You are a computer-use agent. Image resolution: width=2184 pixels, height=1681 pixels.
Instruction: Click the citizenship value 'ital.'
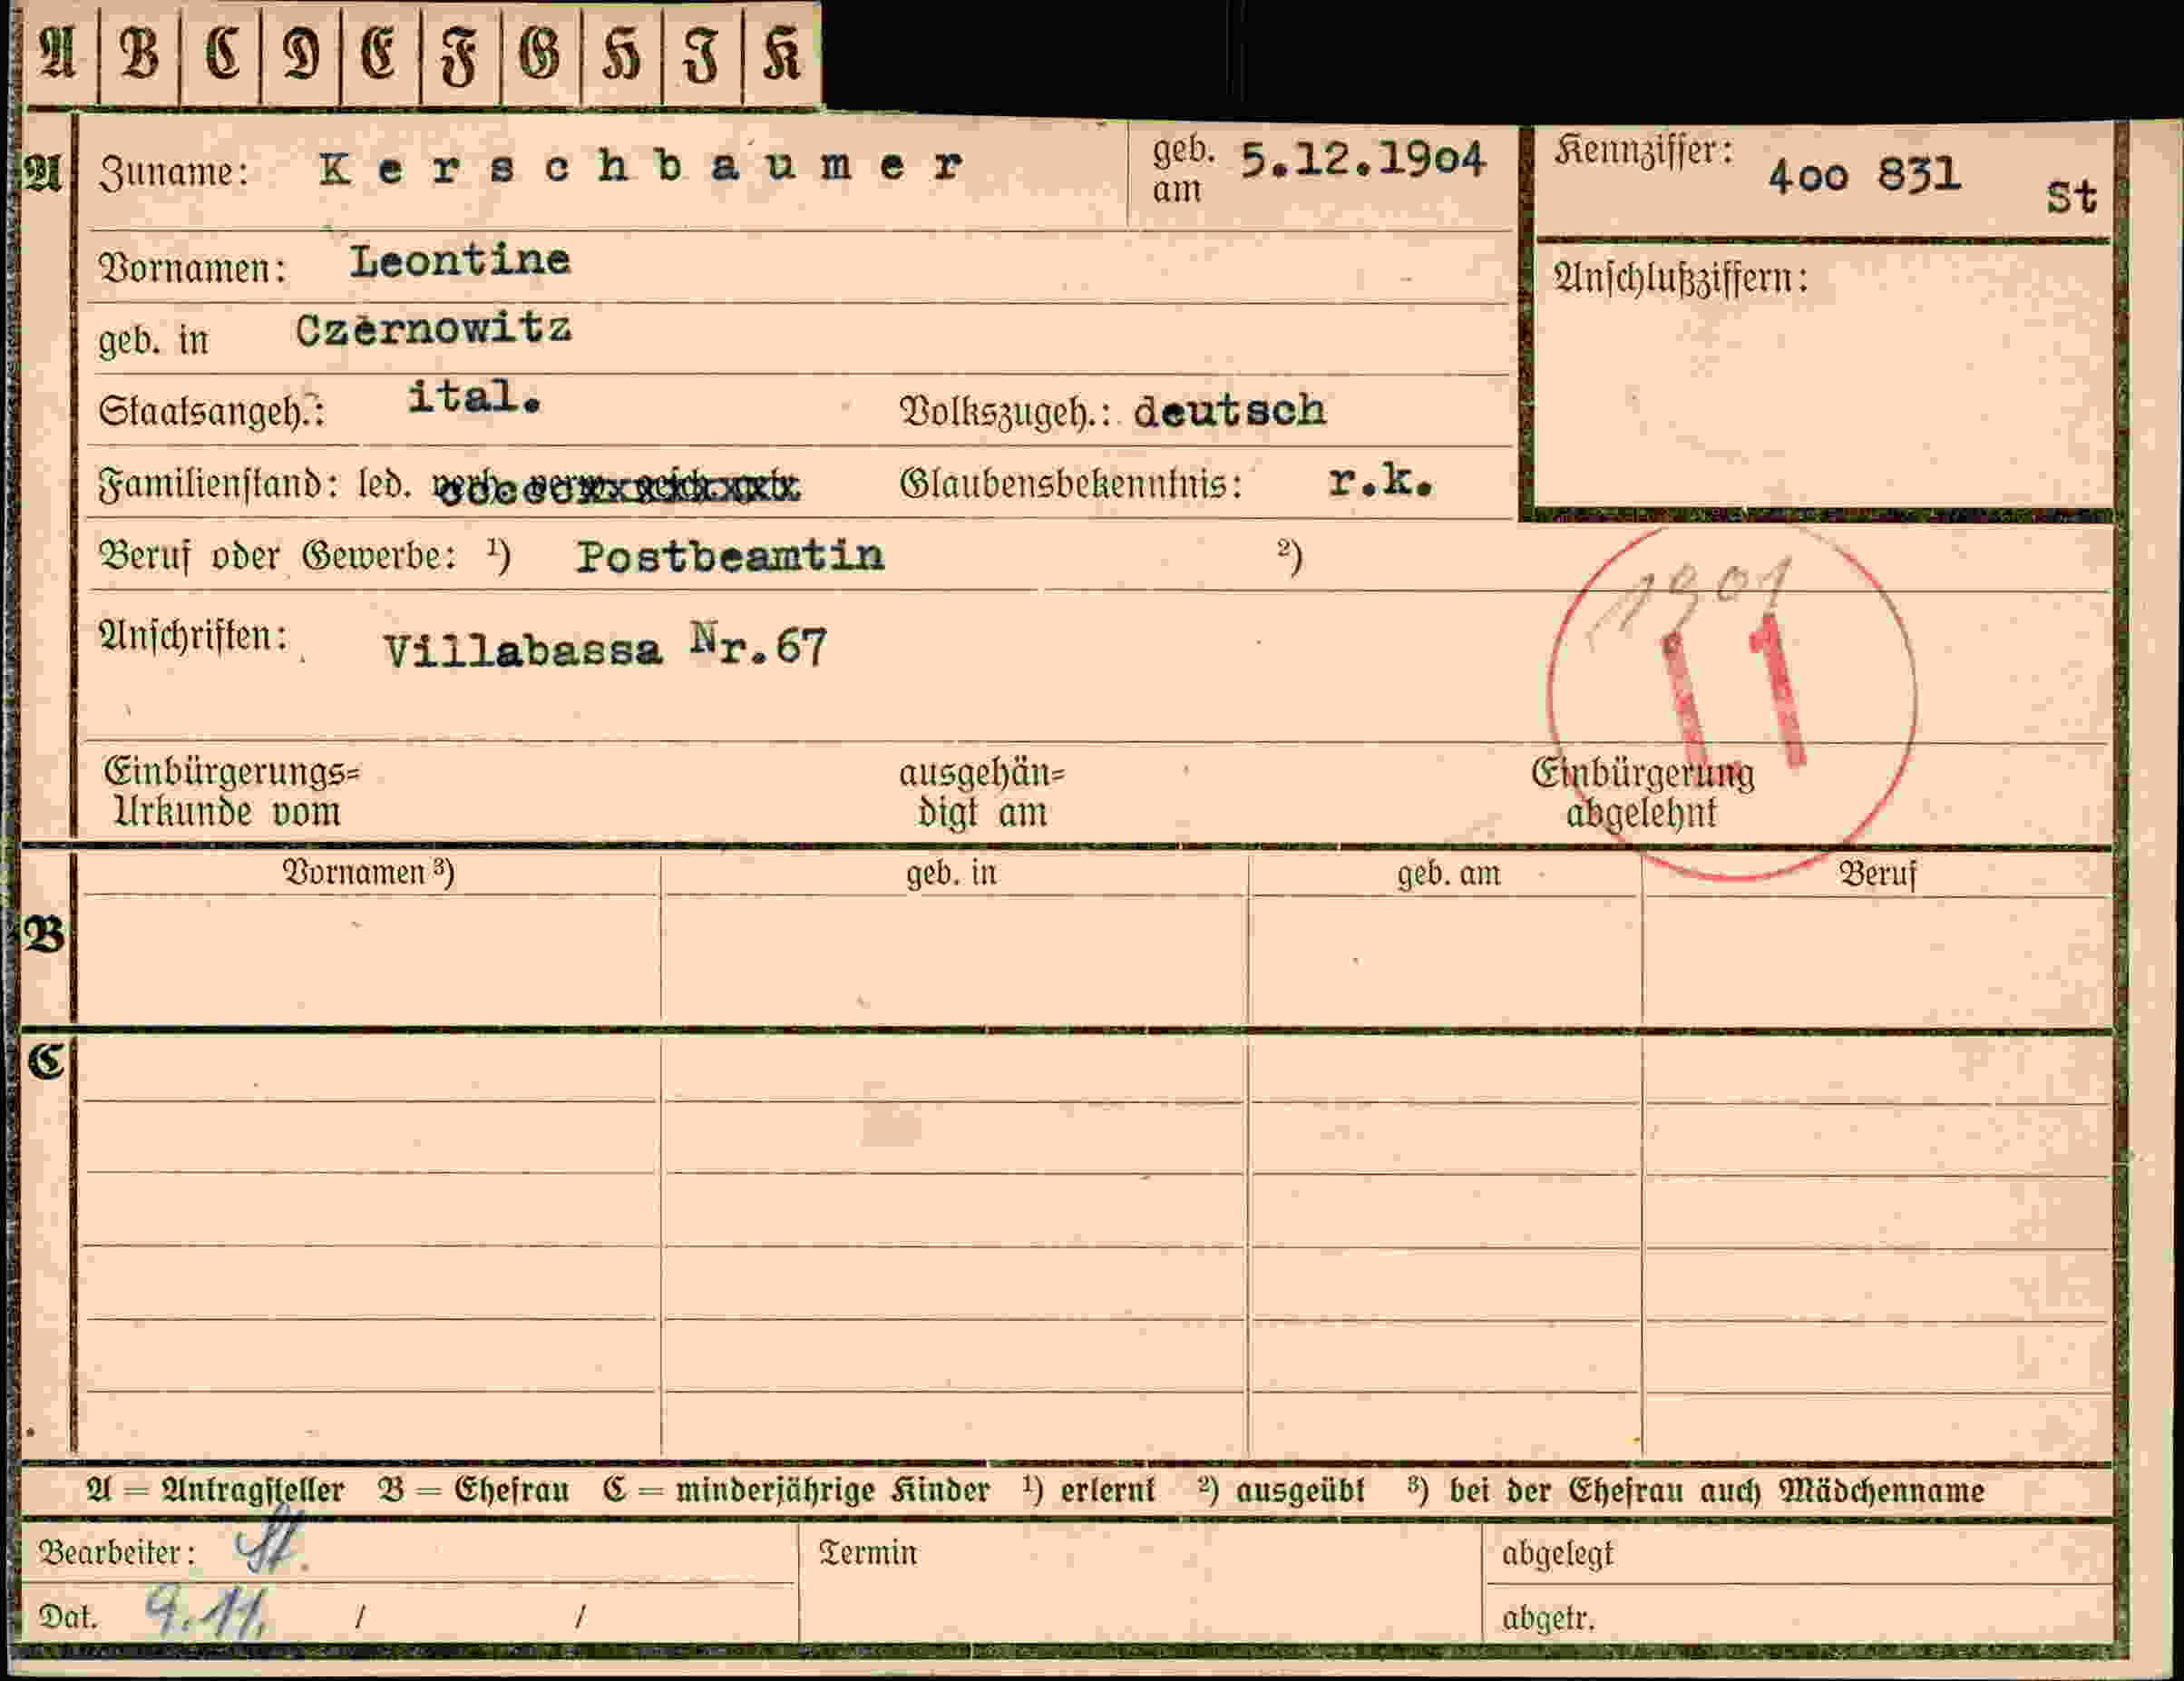click(474, 398)
